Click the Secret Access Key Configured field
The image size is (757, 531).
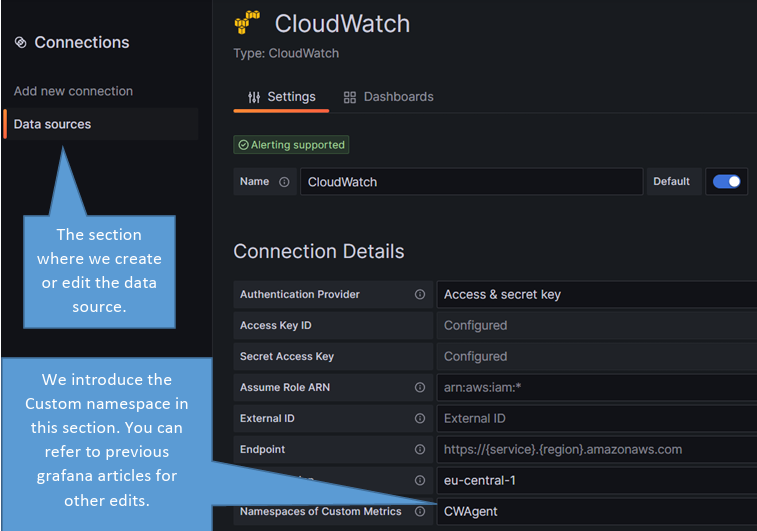pyautogui.click(x=597, y=356)
